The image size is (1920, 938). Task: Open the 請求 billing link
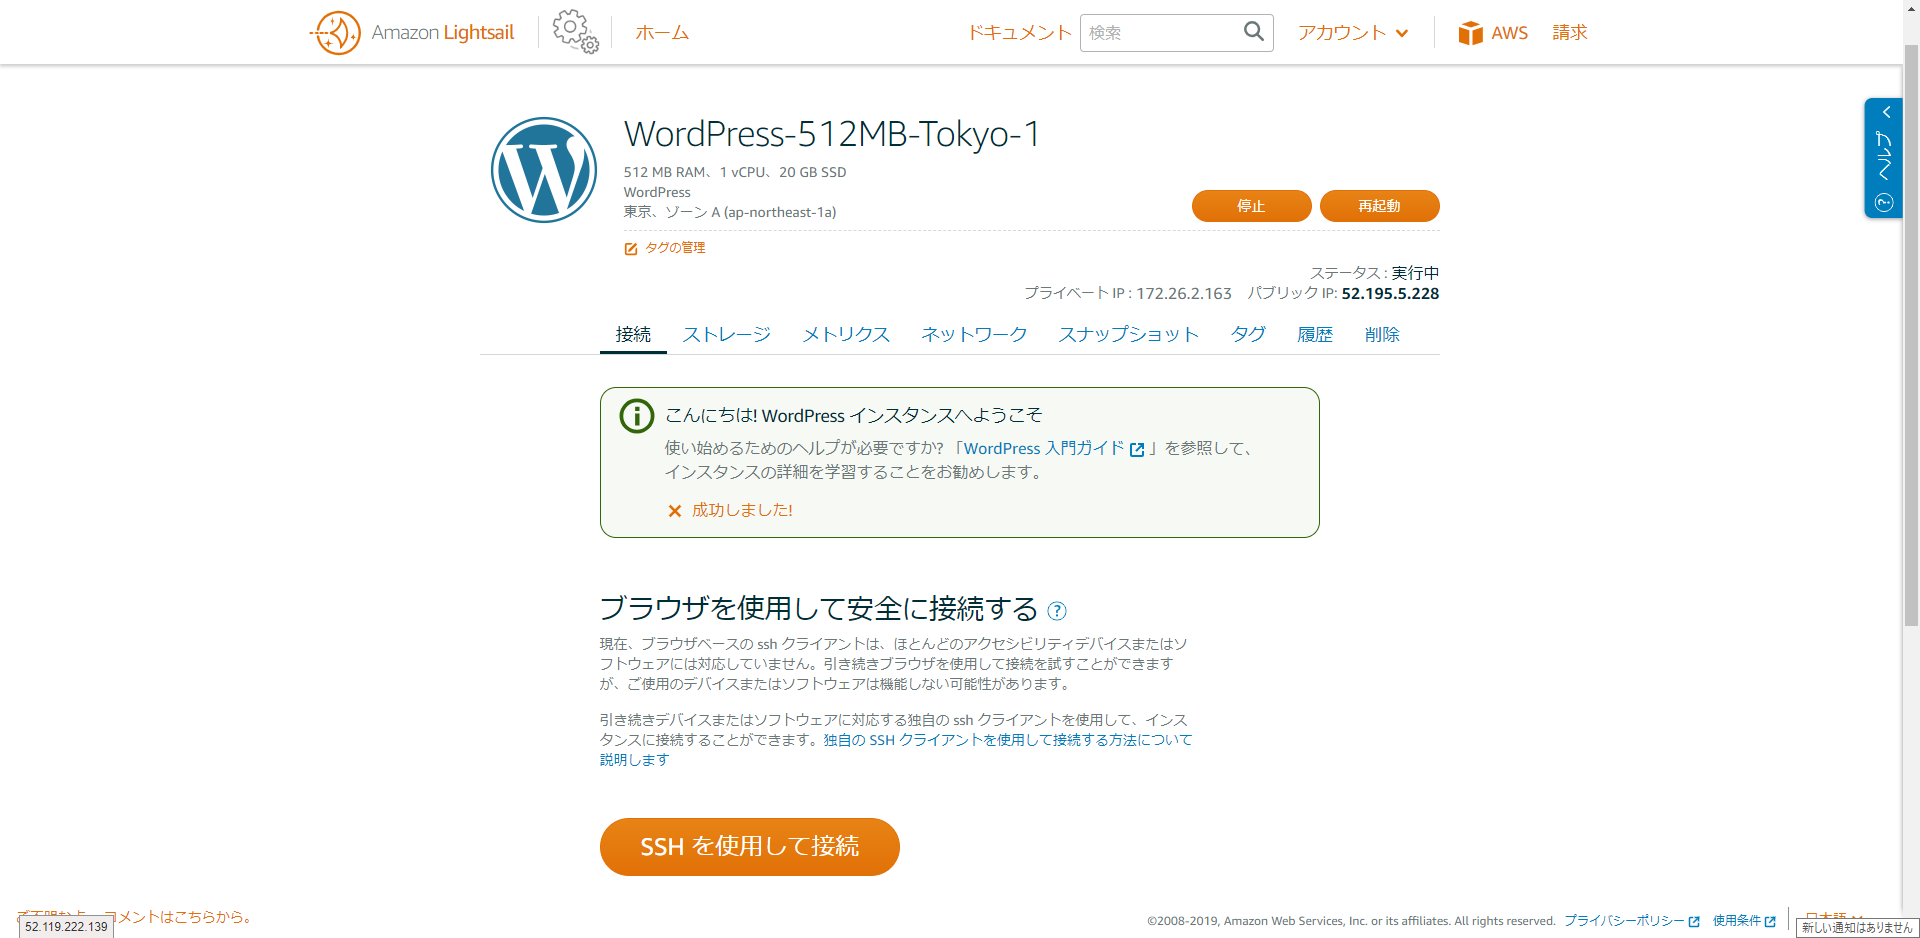coord(1570,33)
